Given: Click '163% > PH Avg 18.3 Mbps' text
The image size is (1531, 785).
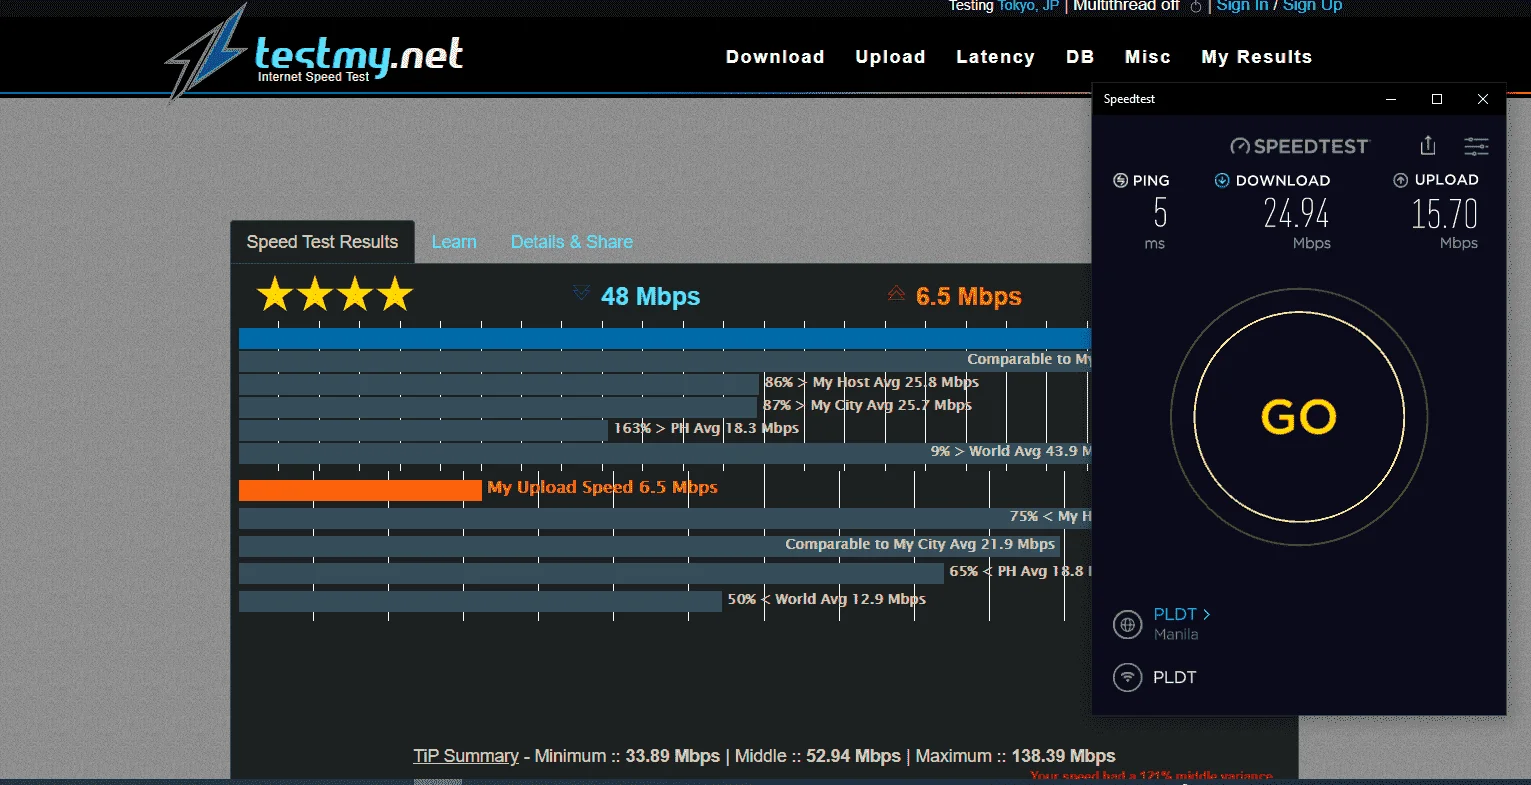Looking at the screenshot, I should point(706,428).
